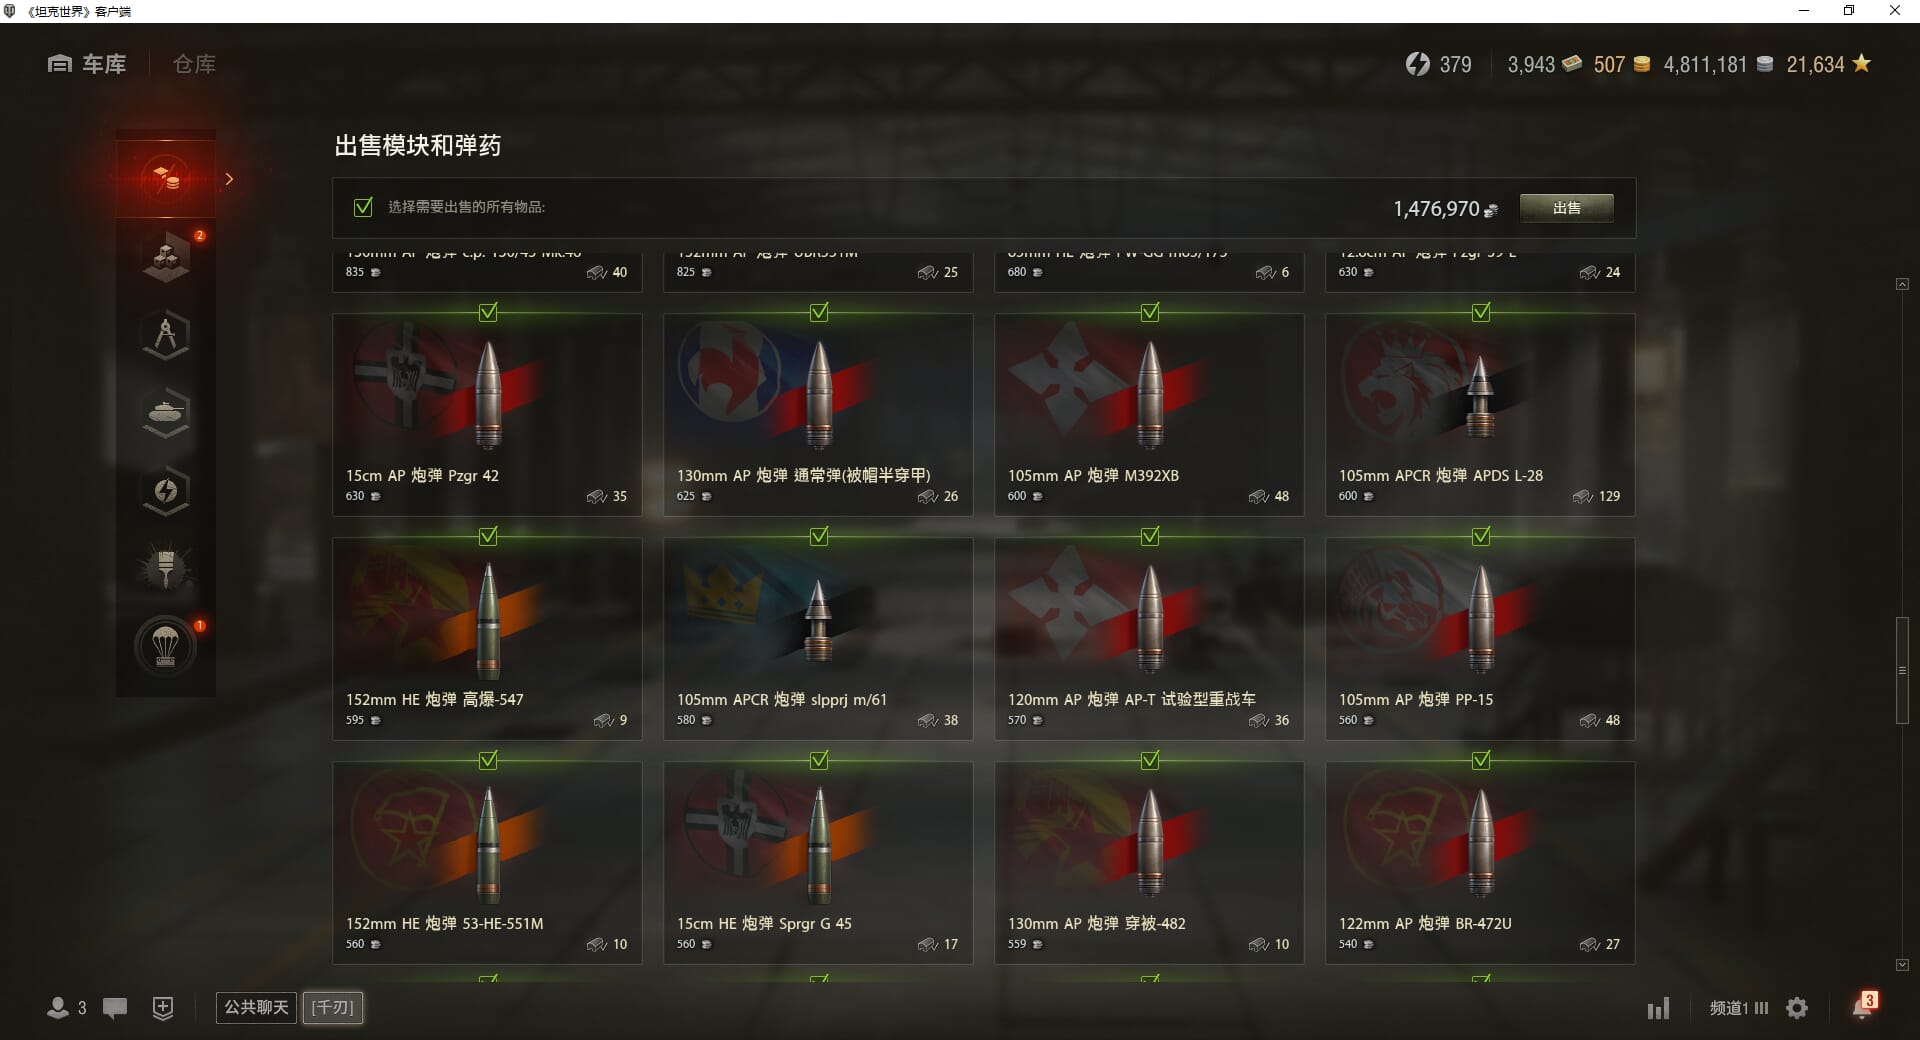Open the paint brush customization sidebar icon
1920x1040 pixels.
click(x=166, y=569)
